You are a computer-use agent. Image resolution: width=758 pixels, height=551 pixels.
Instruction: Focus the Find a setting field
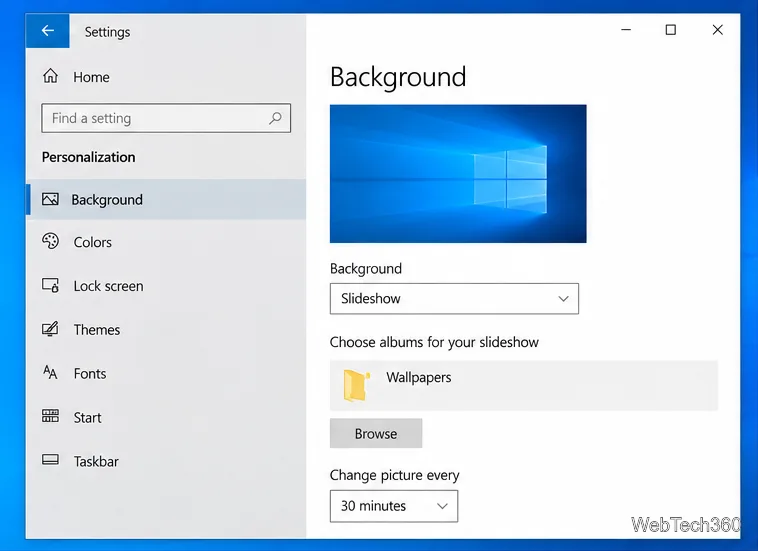tap(166, 118)
